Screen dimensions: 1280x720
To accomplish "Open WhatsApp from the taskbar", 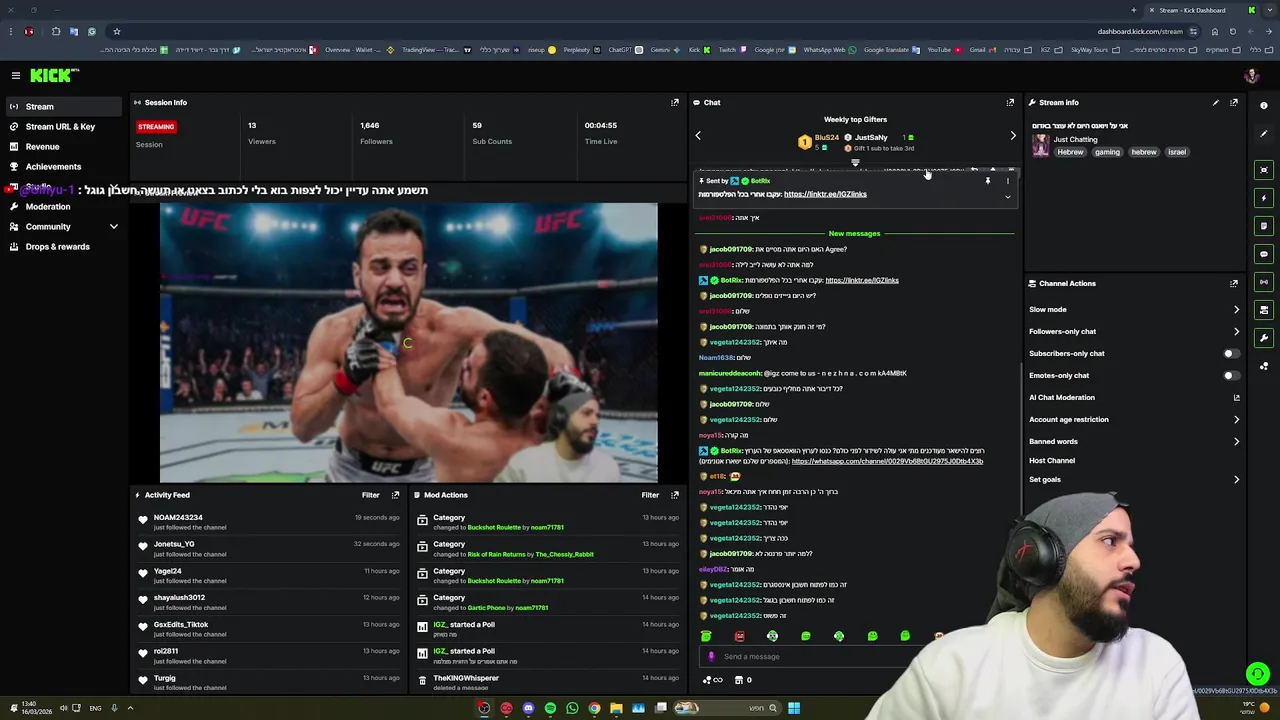I will tap(572, 708).
